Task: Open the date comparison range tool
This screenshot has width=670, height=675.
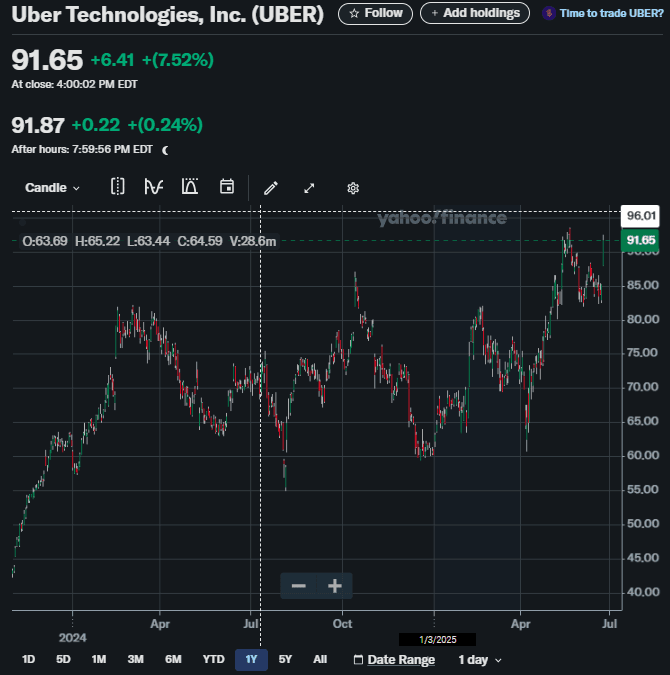Action: [117, 187]
